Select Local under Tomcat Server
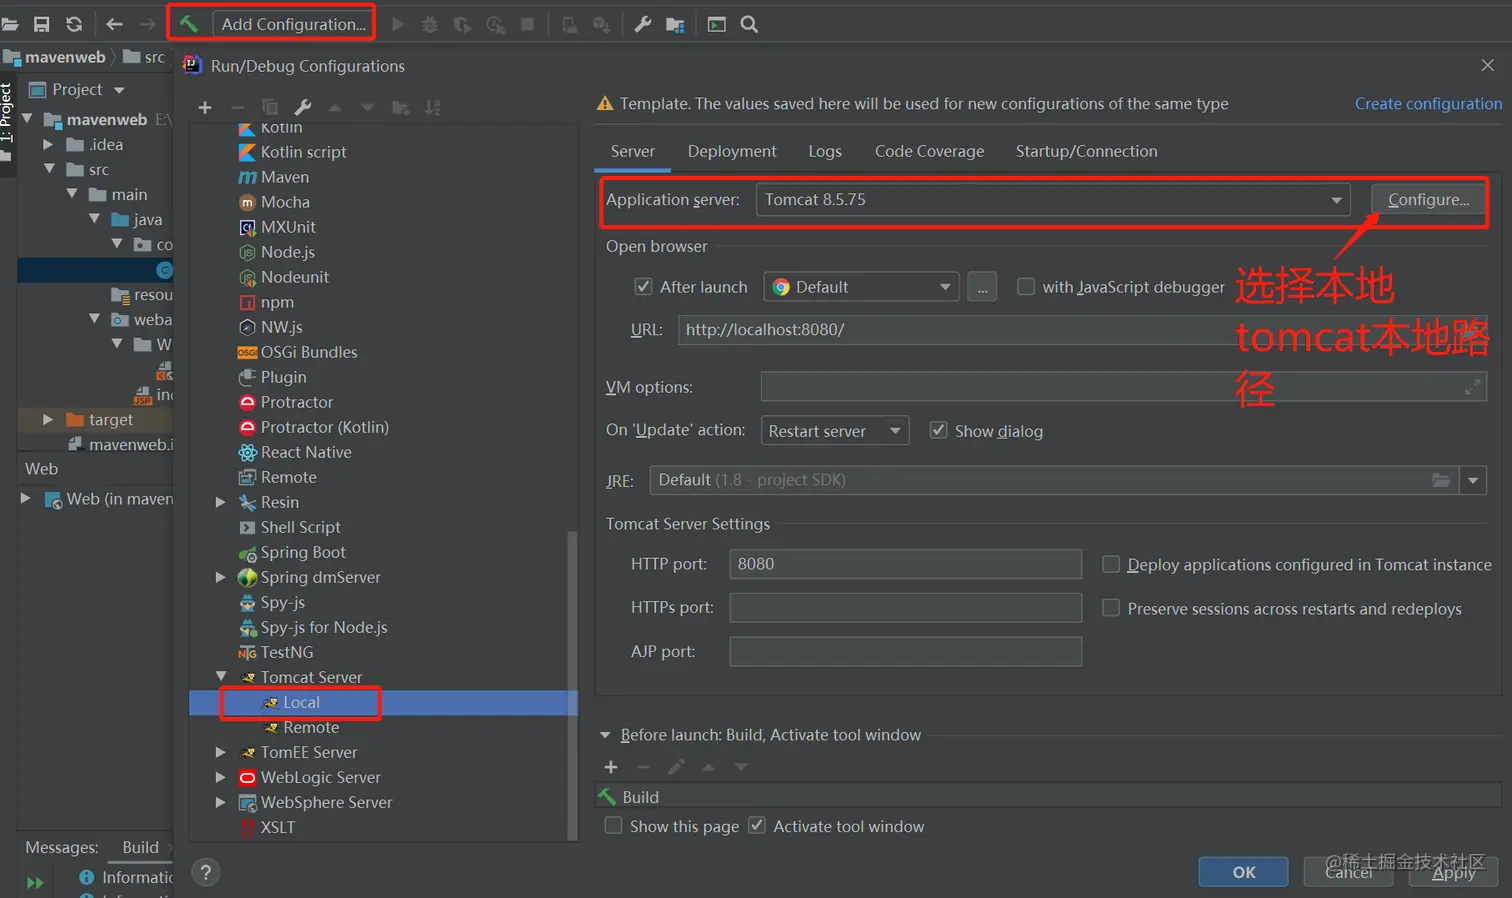The image size is (1512, 898). tap(301, 702)
